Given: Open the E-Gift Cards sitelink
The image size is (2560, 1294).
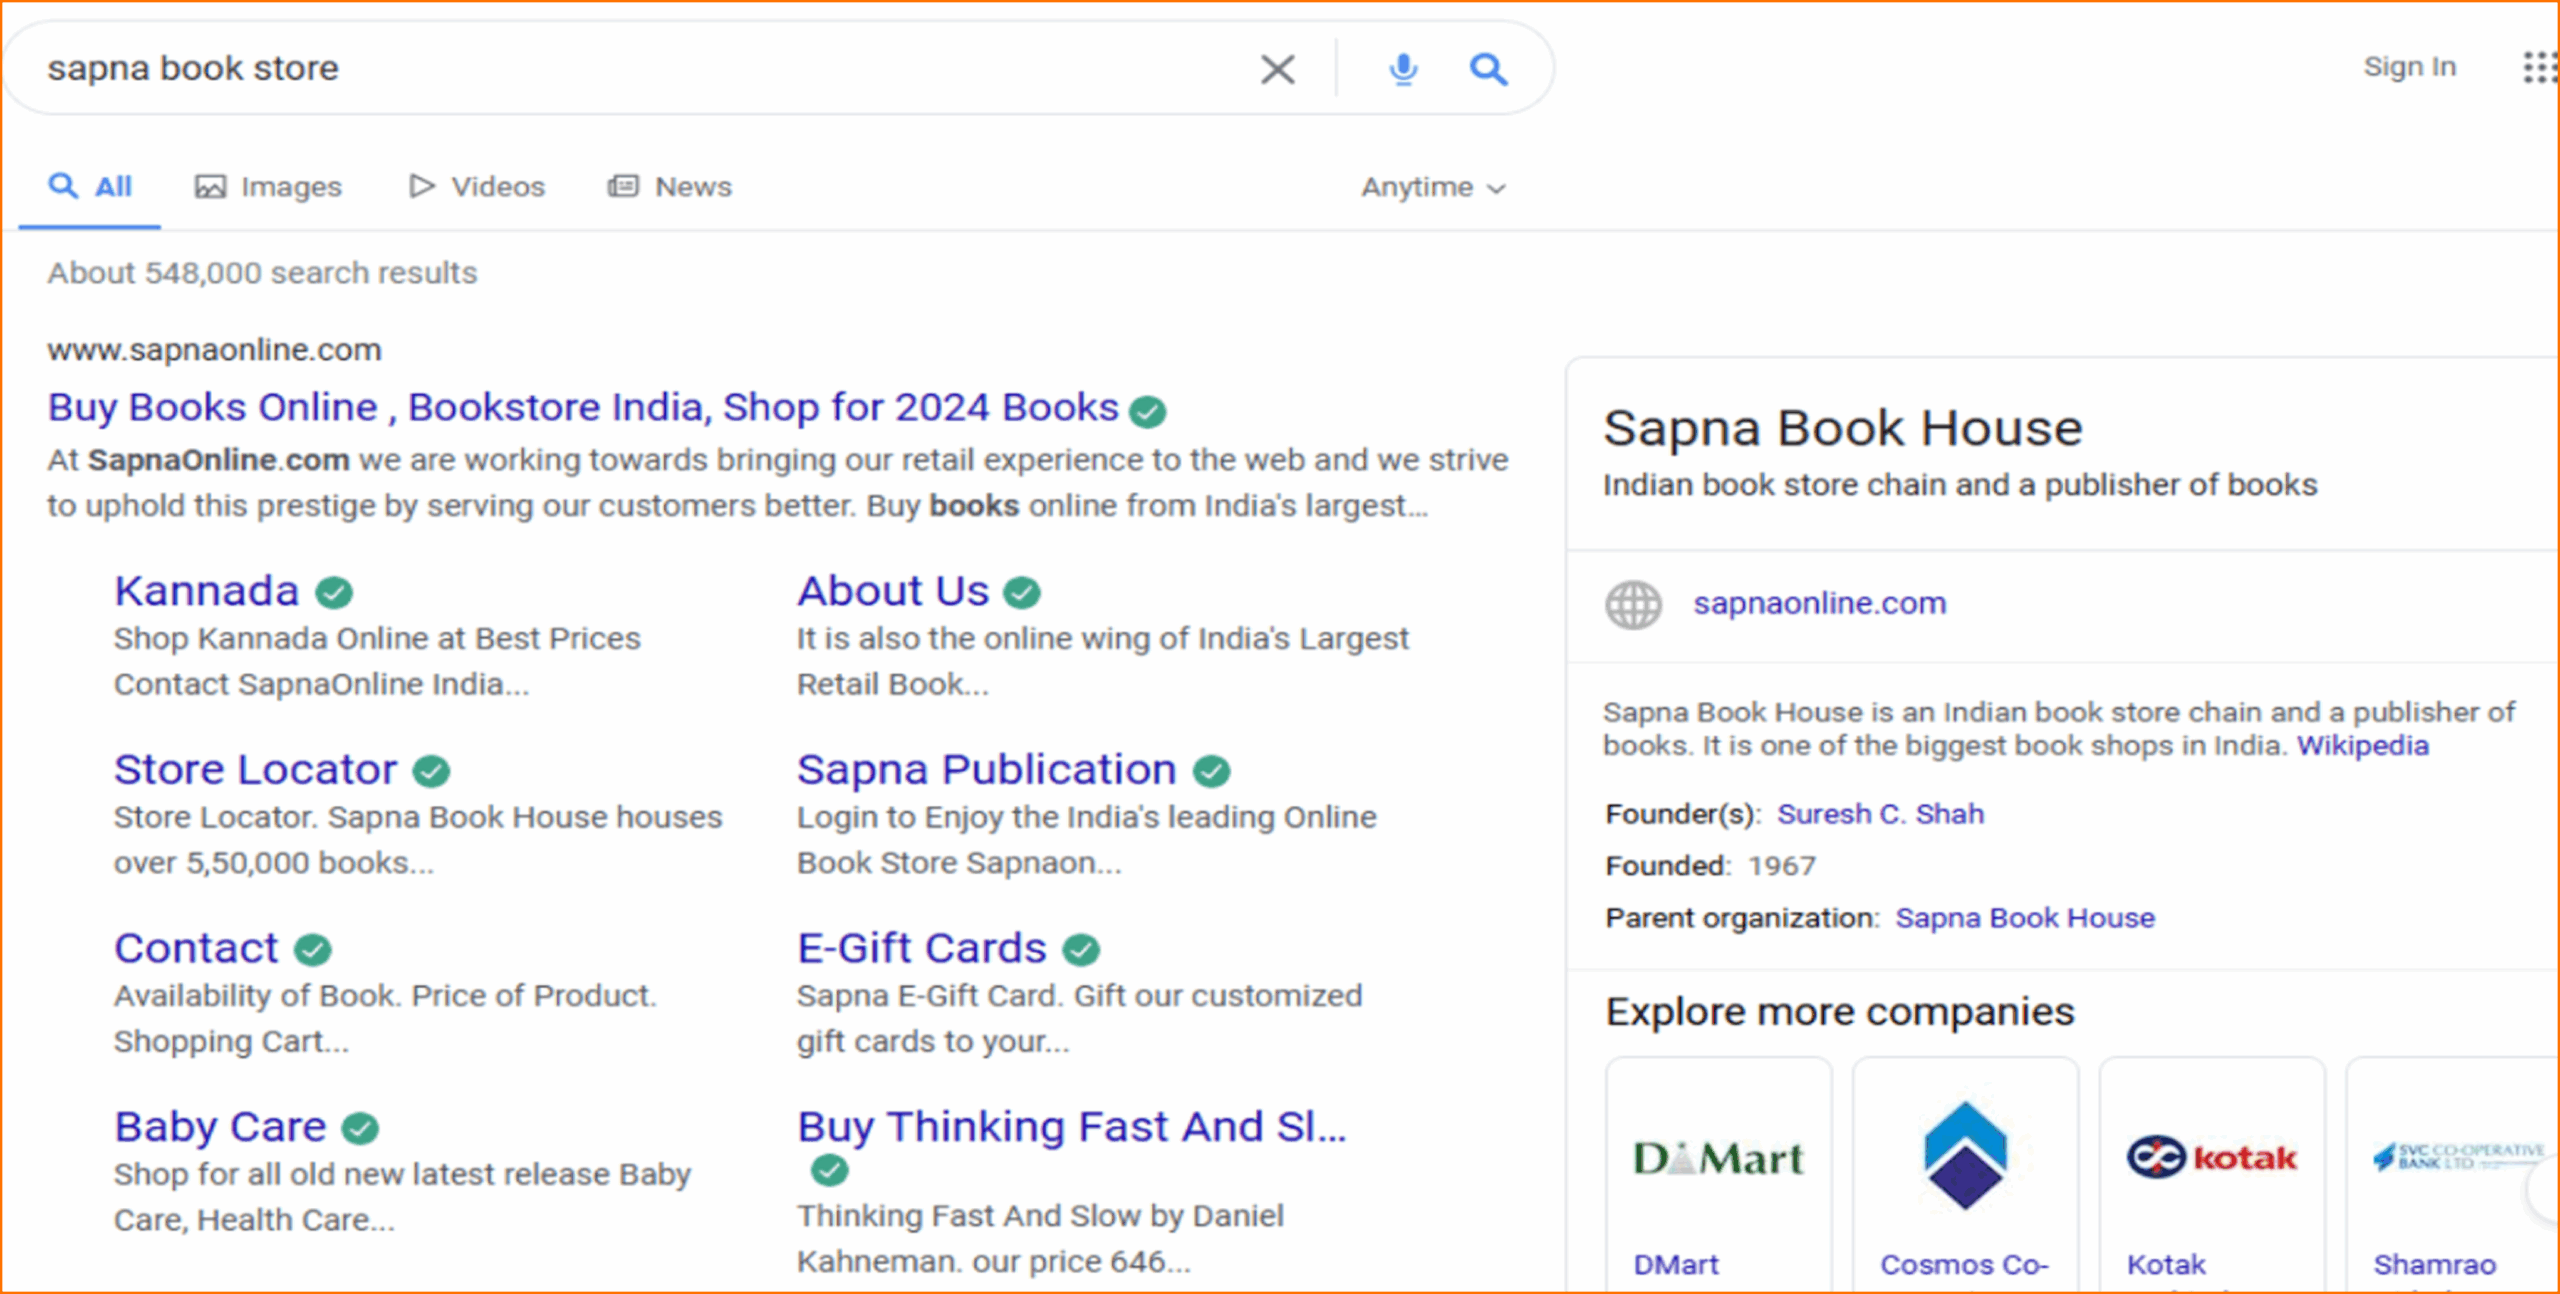Looking at the screenshot, I should tap(921, 948).
